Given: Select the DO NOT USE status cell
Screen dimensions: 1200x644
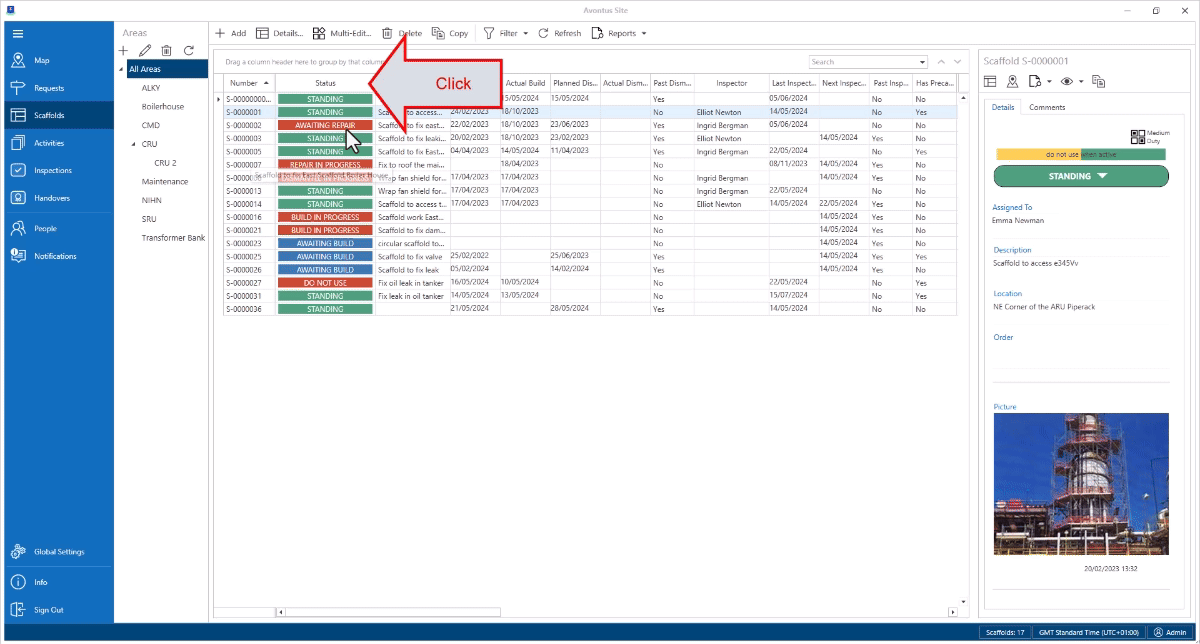Looking at the screenshot, I should (x=325, y=283).
